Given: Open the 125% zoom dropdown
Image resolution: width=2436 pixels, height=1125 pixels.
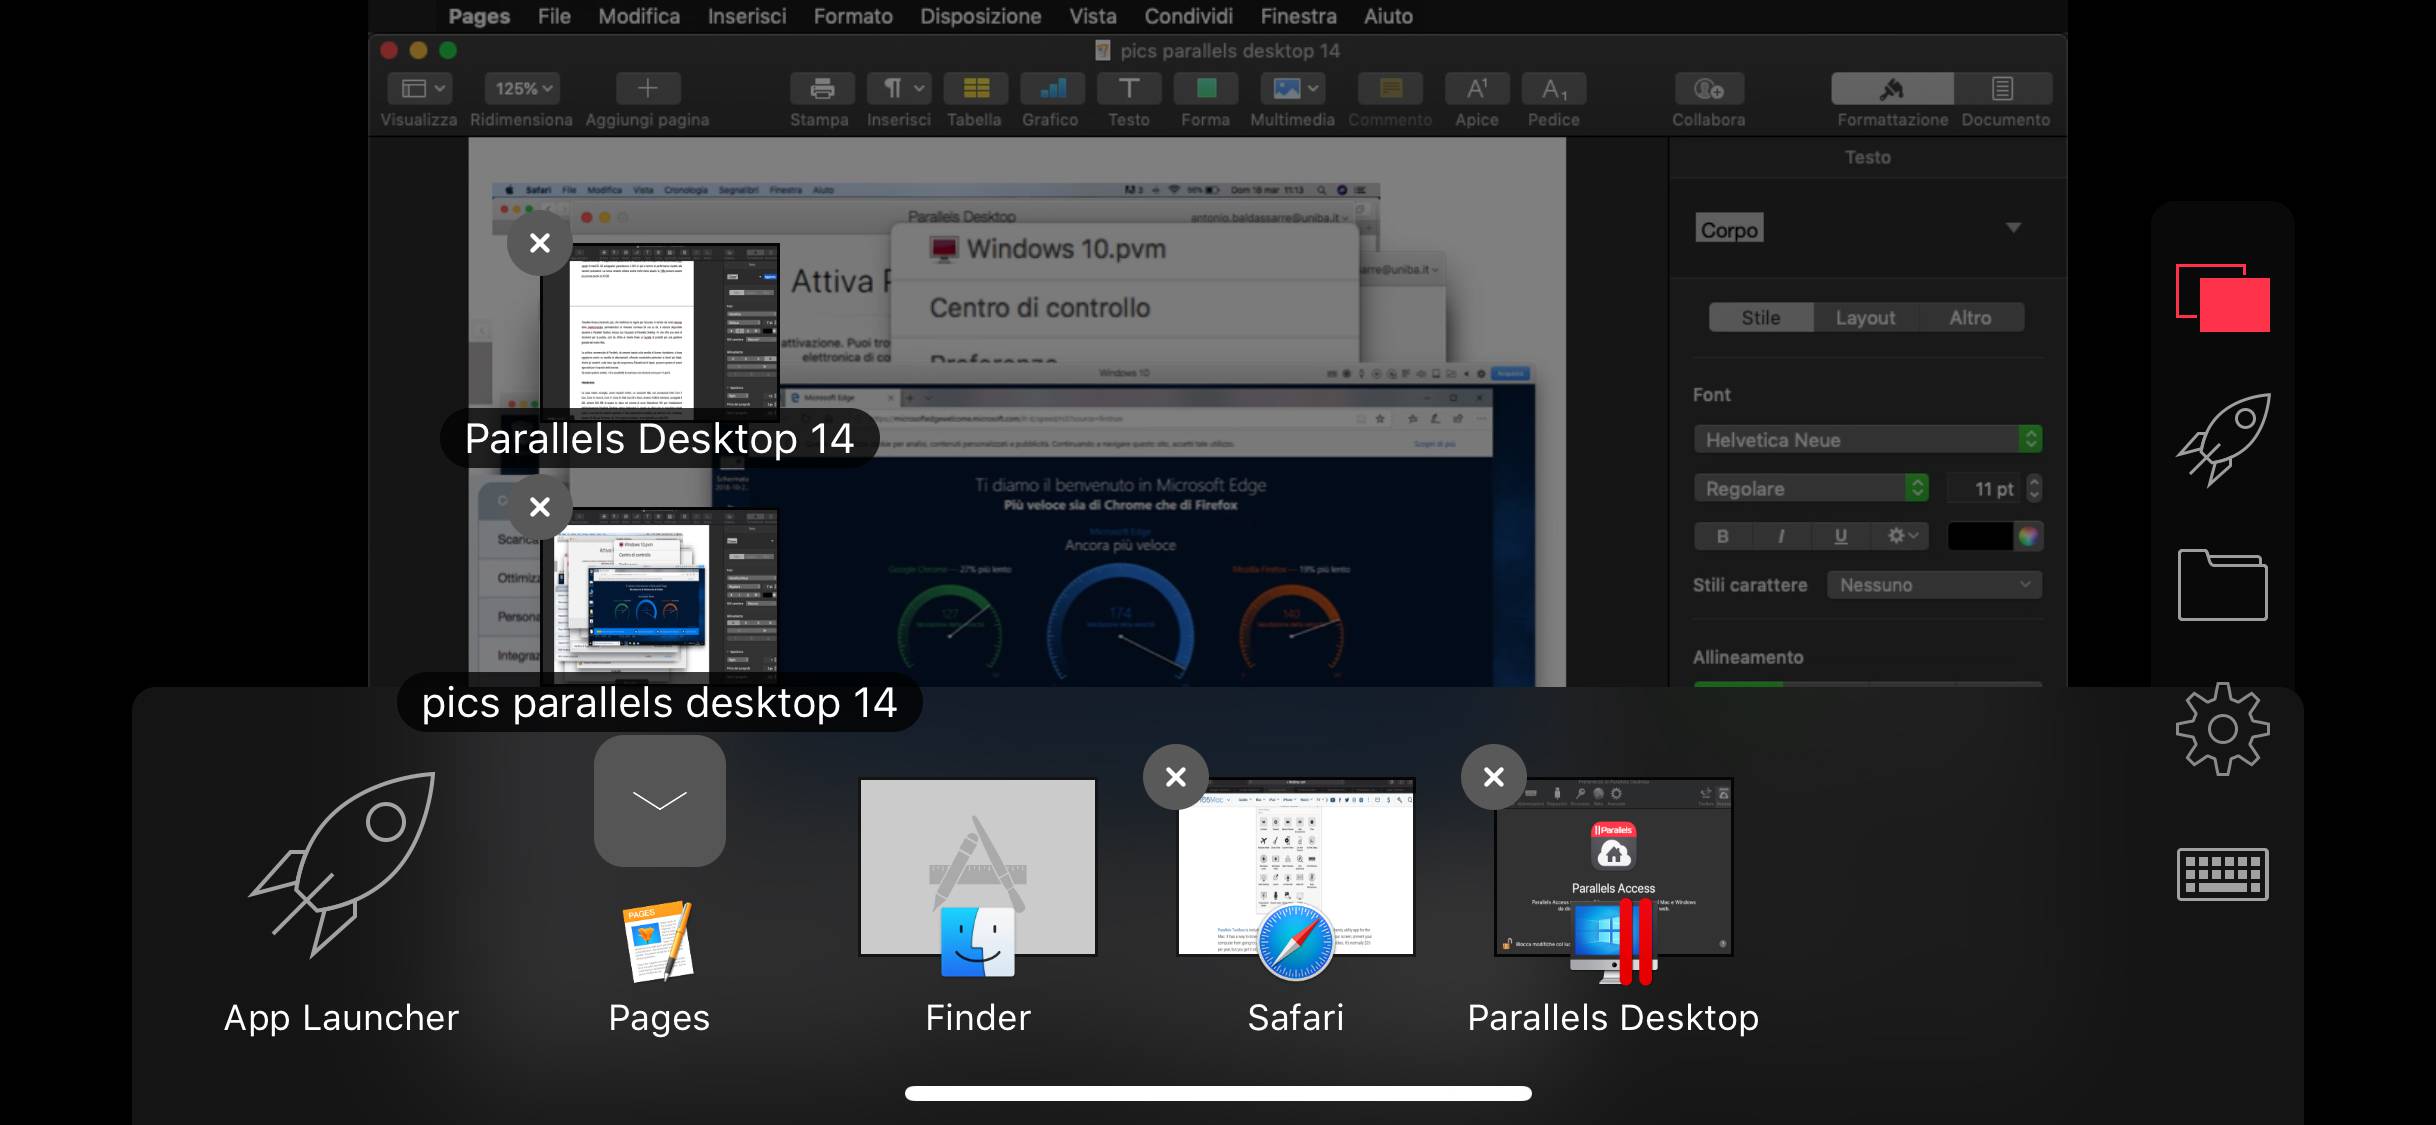Looking at the screenshot, I should [522, 89].
